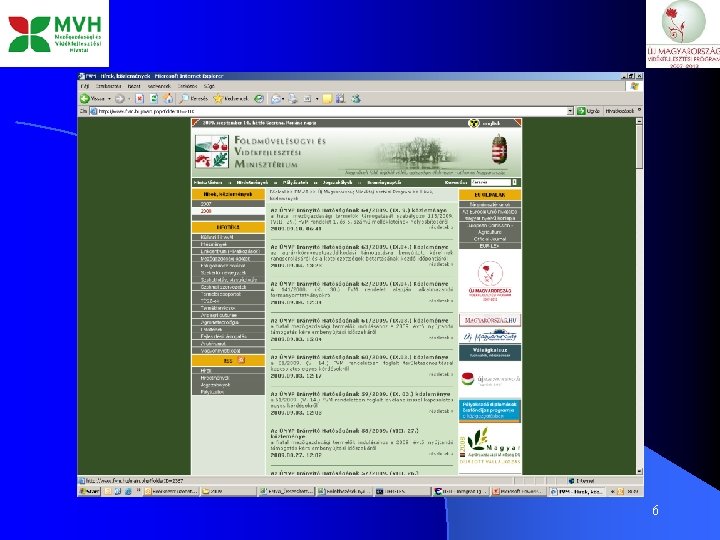Viewport: 720px width, 540px height.
Task: Click the page scrollbar down arrow
Action: [x=639, y=471]
